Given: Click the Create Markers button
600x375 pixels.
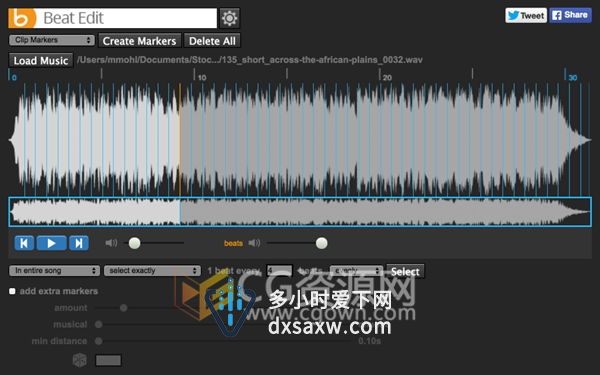Looking at the screenshot, I should coord(139,41).
